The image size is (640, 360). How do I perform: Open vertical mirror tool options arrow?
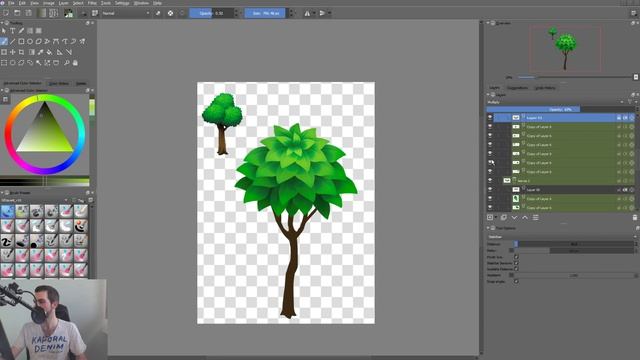[x=329, y=13]
